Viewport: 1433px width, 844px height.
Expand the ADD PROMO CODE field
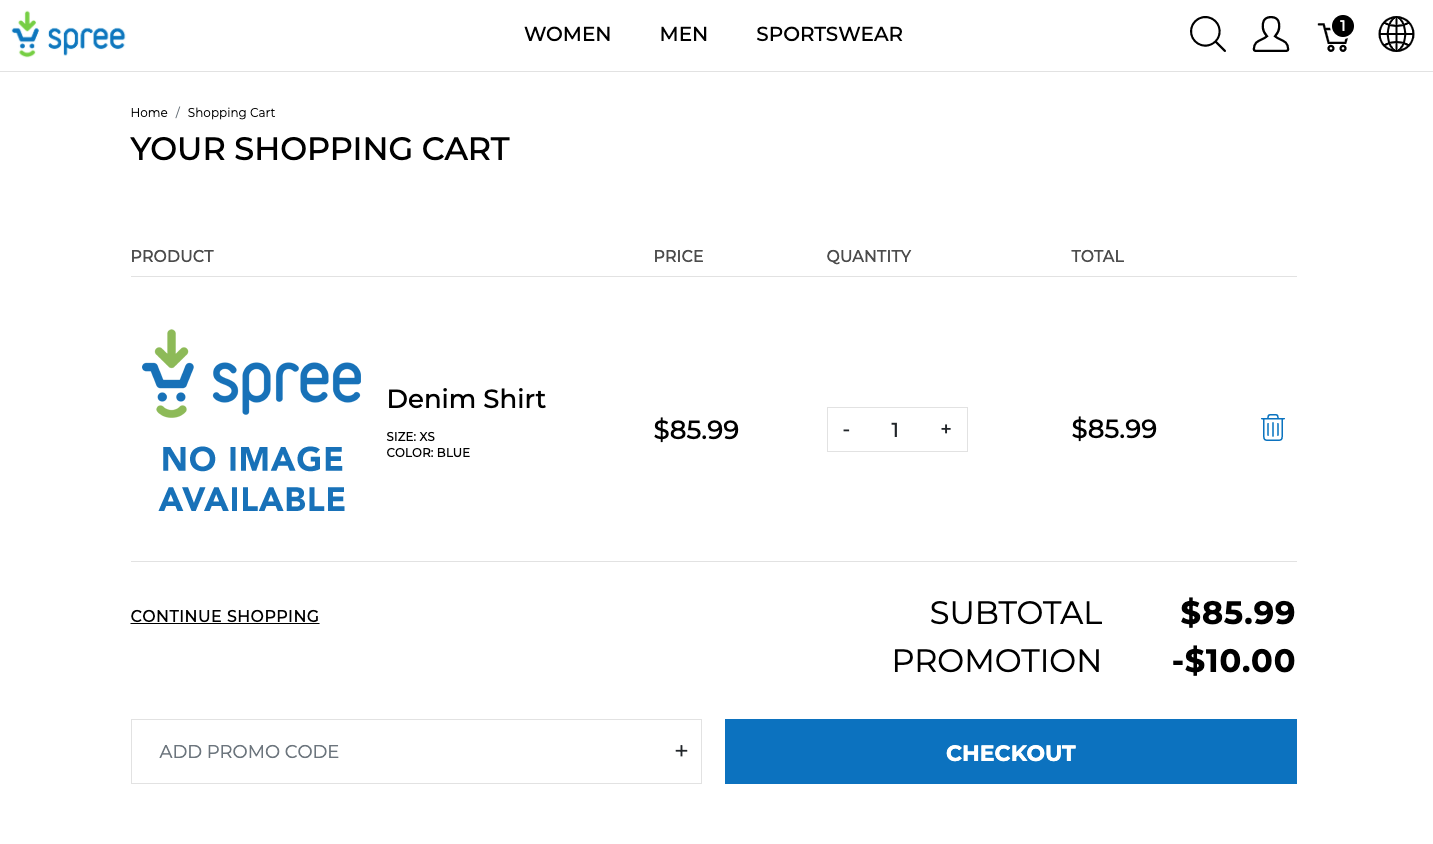click(x=681, y=750)
